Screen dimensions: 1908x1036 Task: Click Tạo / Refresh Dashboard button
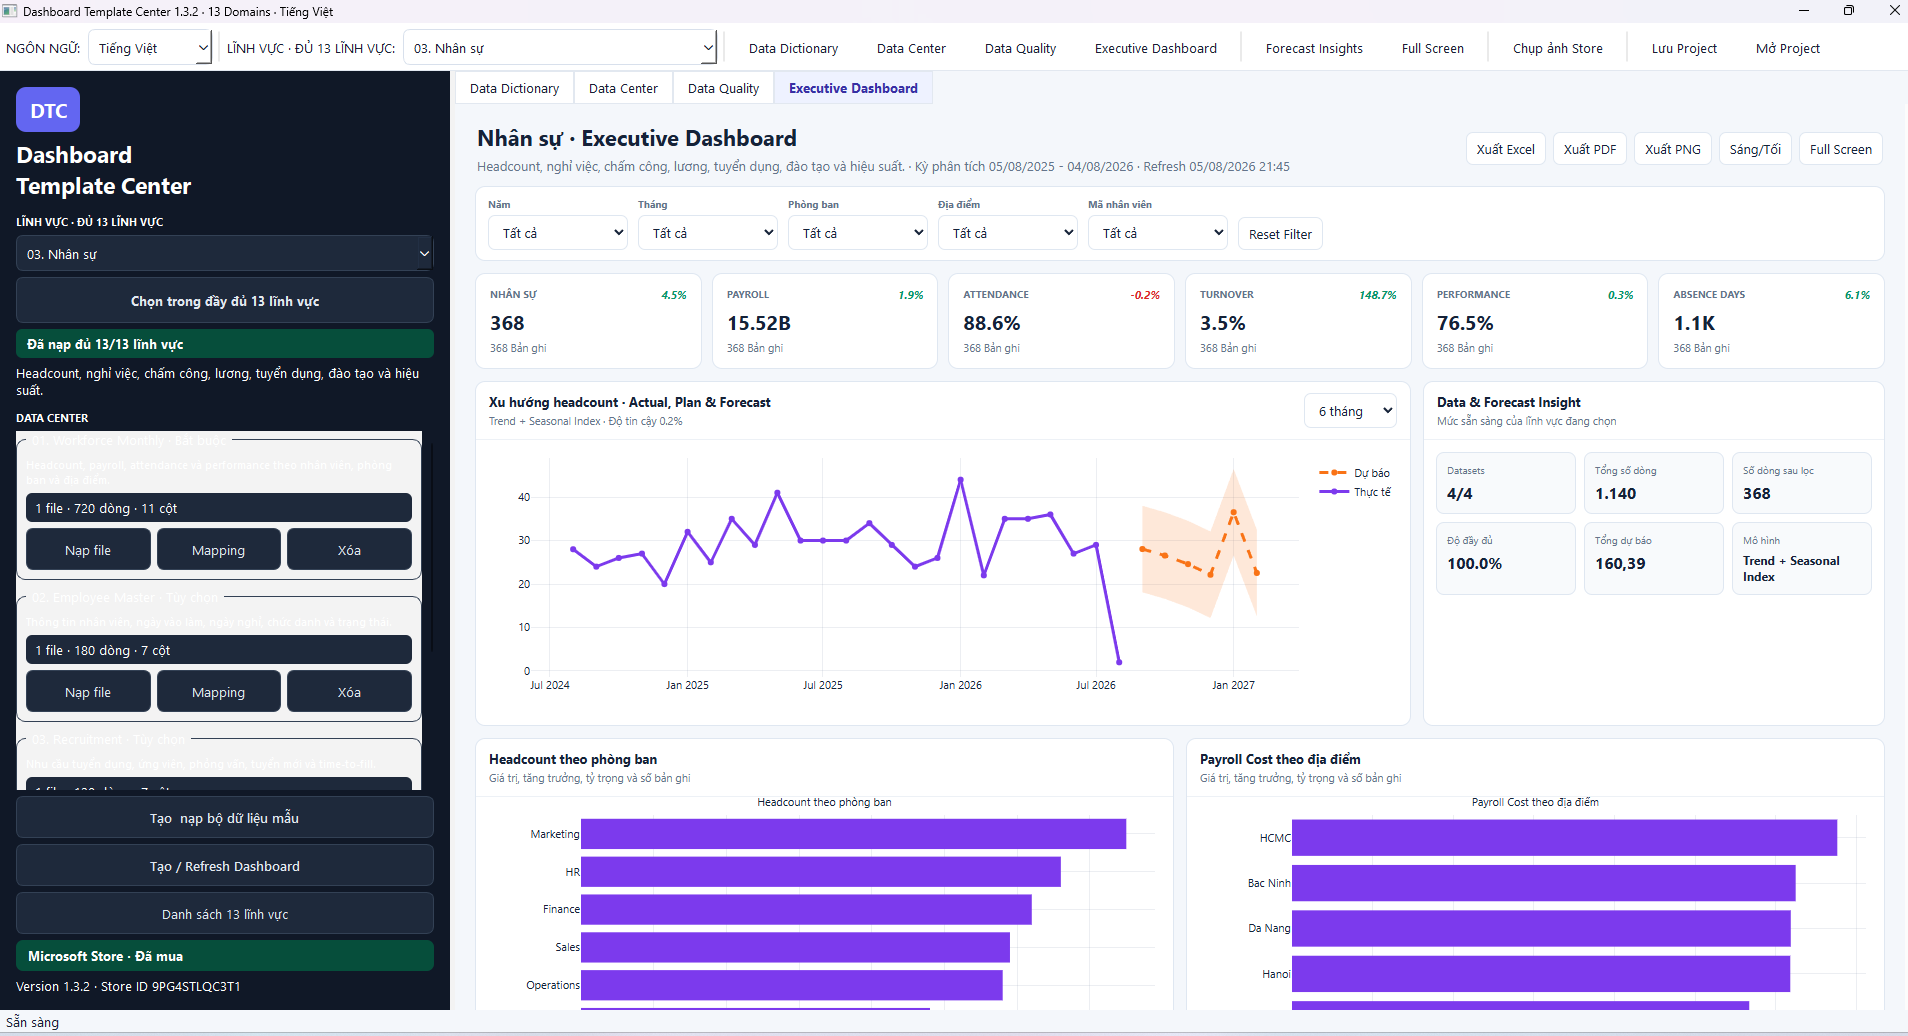click(225, 866)
